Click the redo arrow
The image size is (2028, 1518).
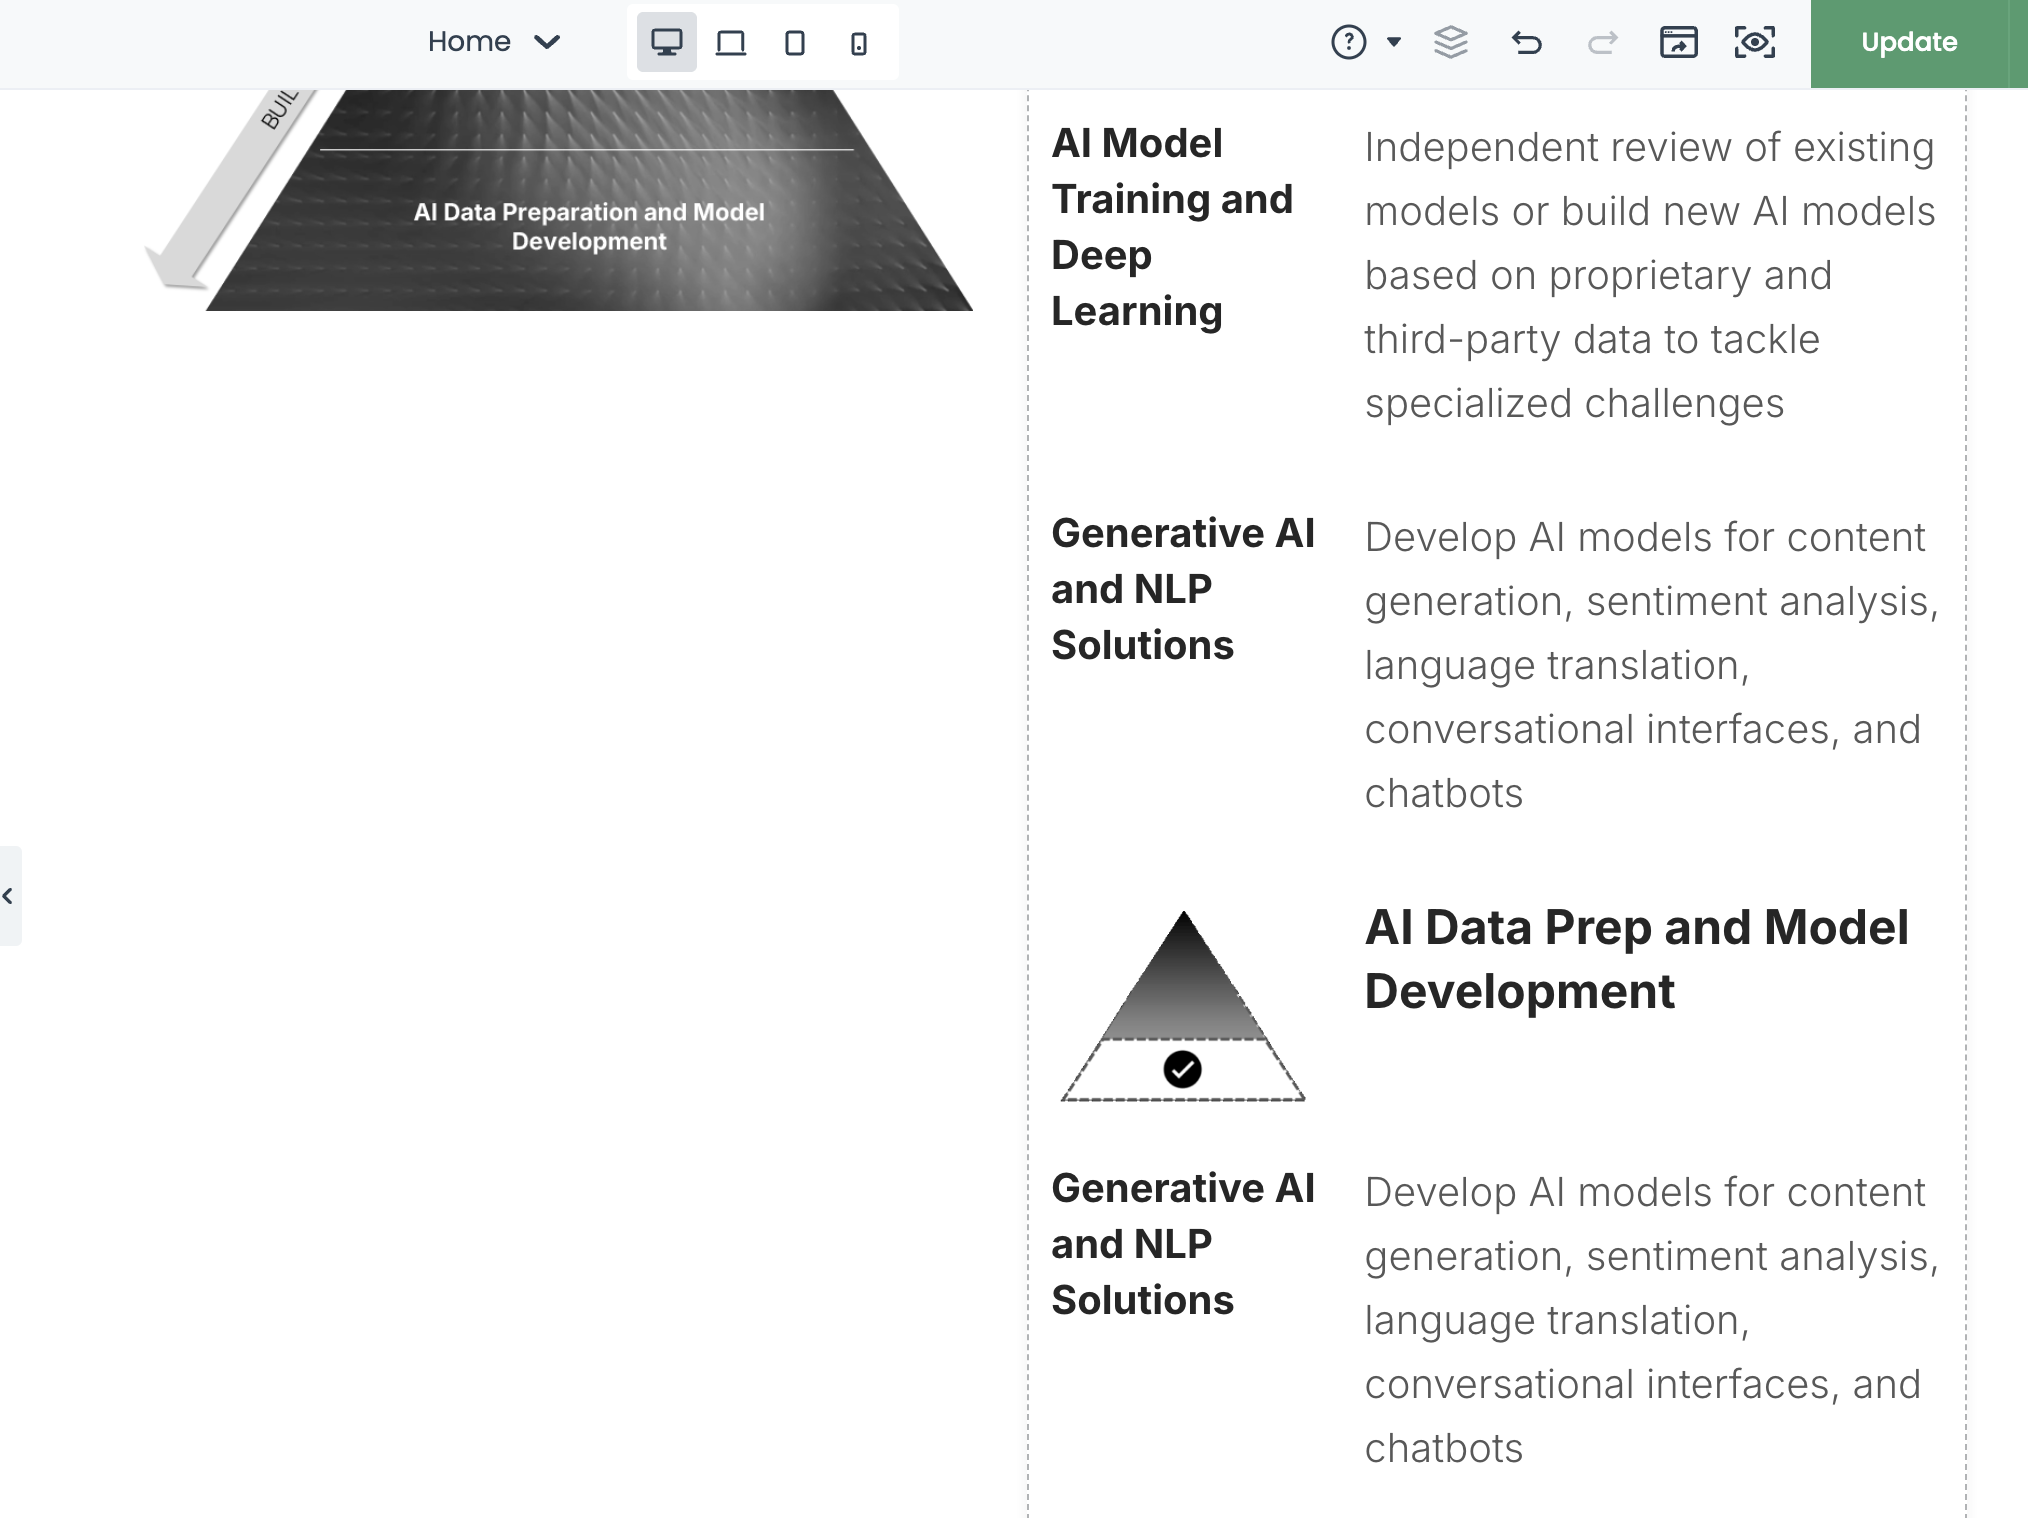pos(1602,42)
